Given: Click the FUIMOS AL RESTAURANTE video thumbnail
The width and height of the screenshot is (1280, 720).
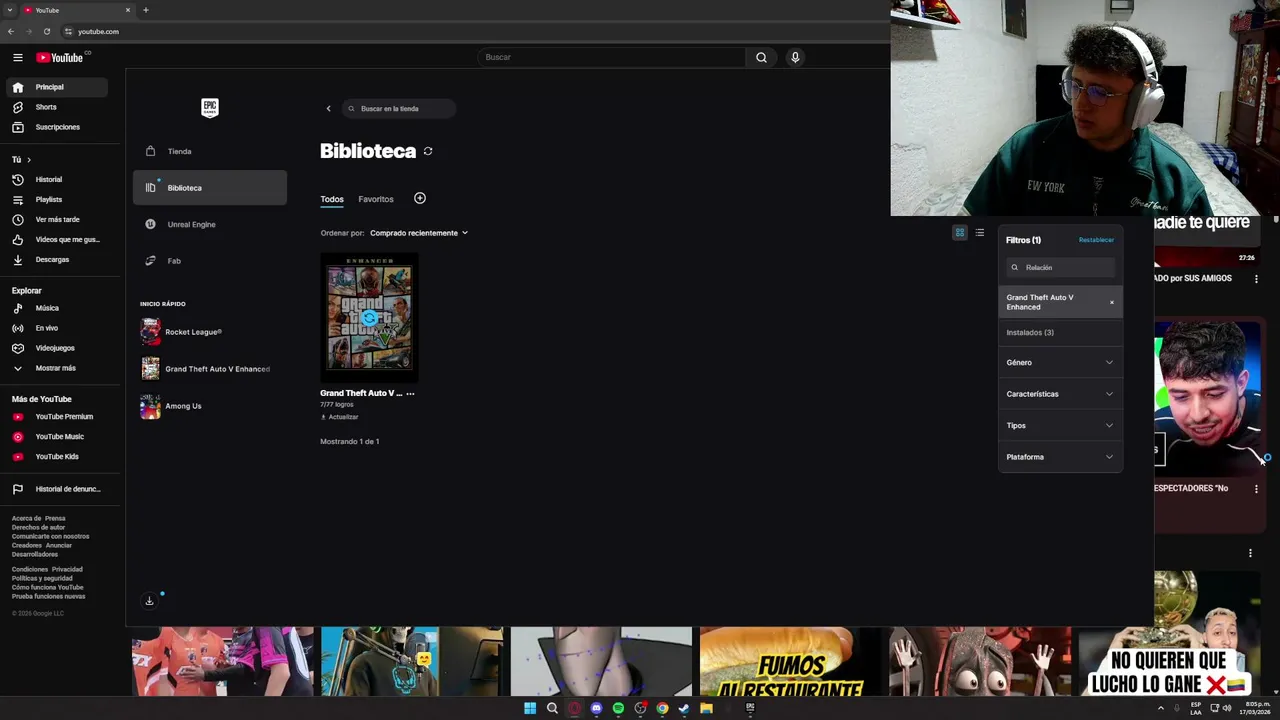Looking at the screenshot, I should (x=790, y=661).
